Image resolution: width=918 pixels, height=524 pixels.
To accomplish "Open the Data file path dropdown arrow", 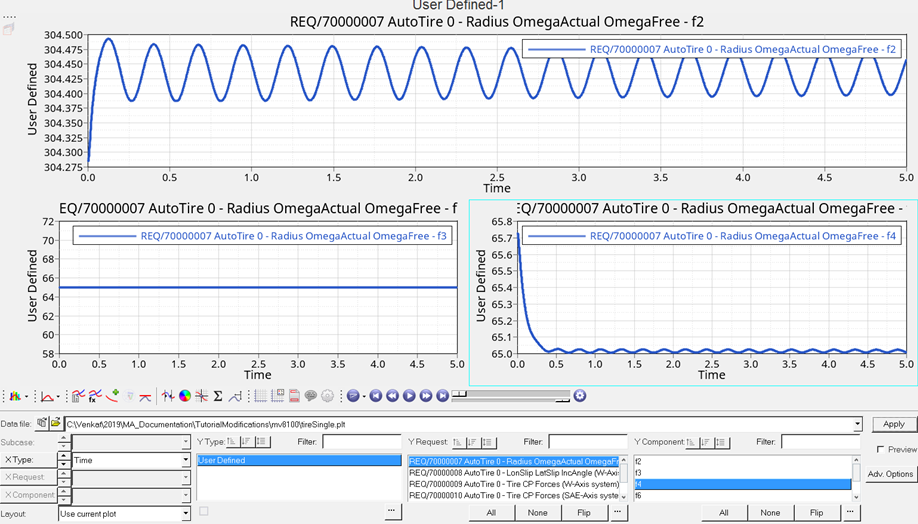I will coord(857,425).
